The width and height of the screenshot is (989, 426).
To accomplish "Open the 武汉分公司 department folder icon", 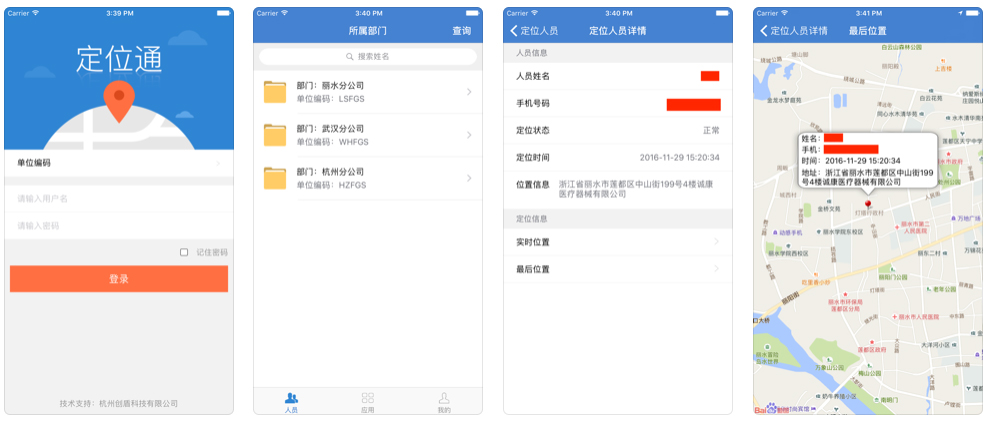I will (275, 135).
